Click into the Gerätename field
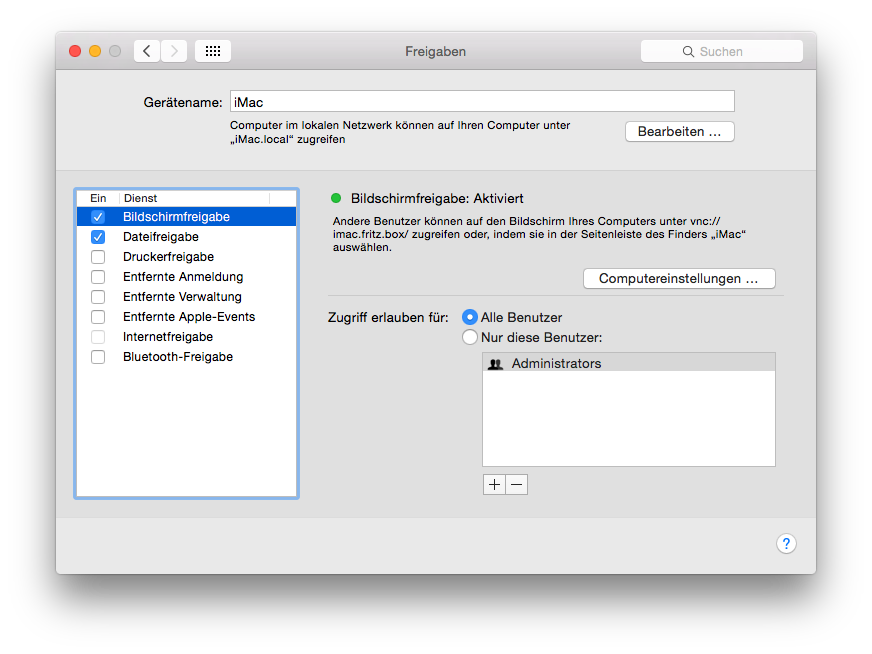Screen dimensions: 872x654 pyautogui.click(x=482, y=102)
